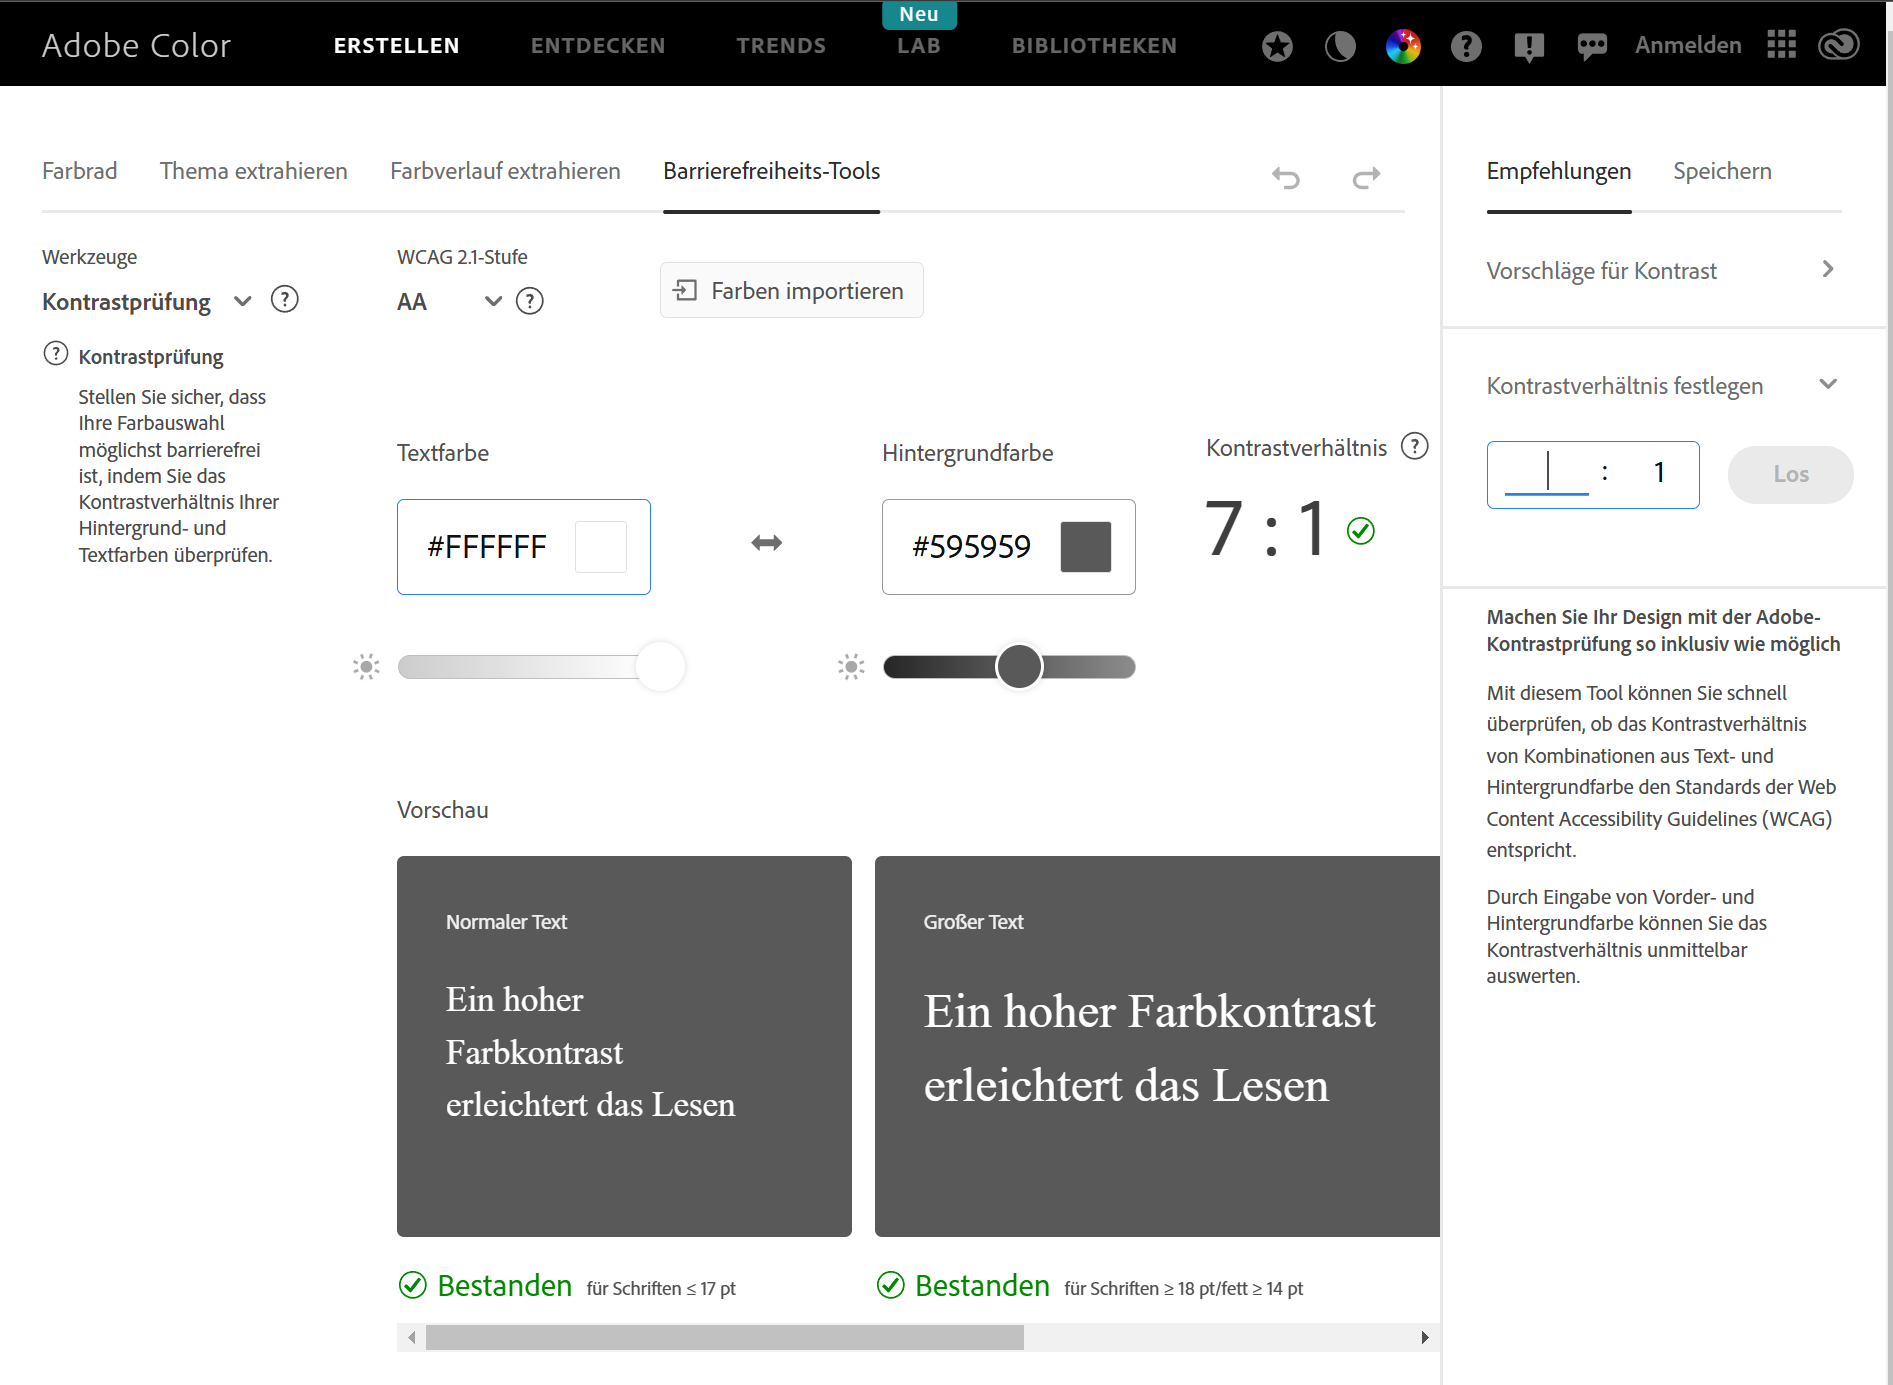This screenshot has width=1893, height=1385.
Task: Click the preview scrollbar right arrow
Action: [1424, 1337]
